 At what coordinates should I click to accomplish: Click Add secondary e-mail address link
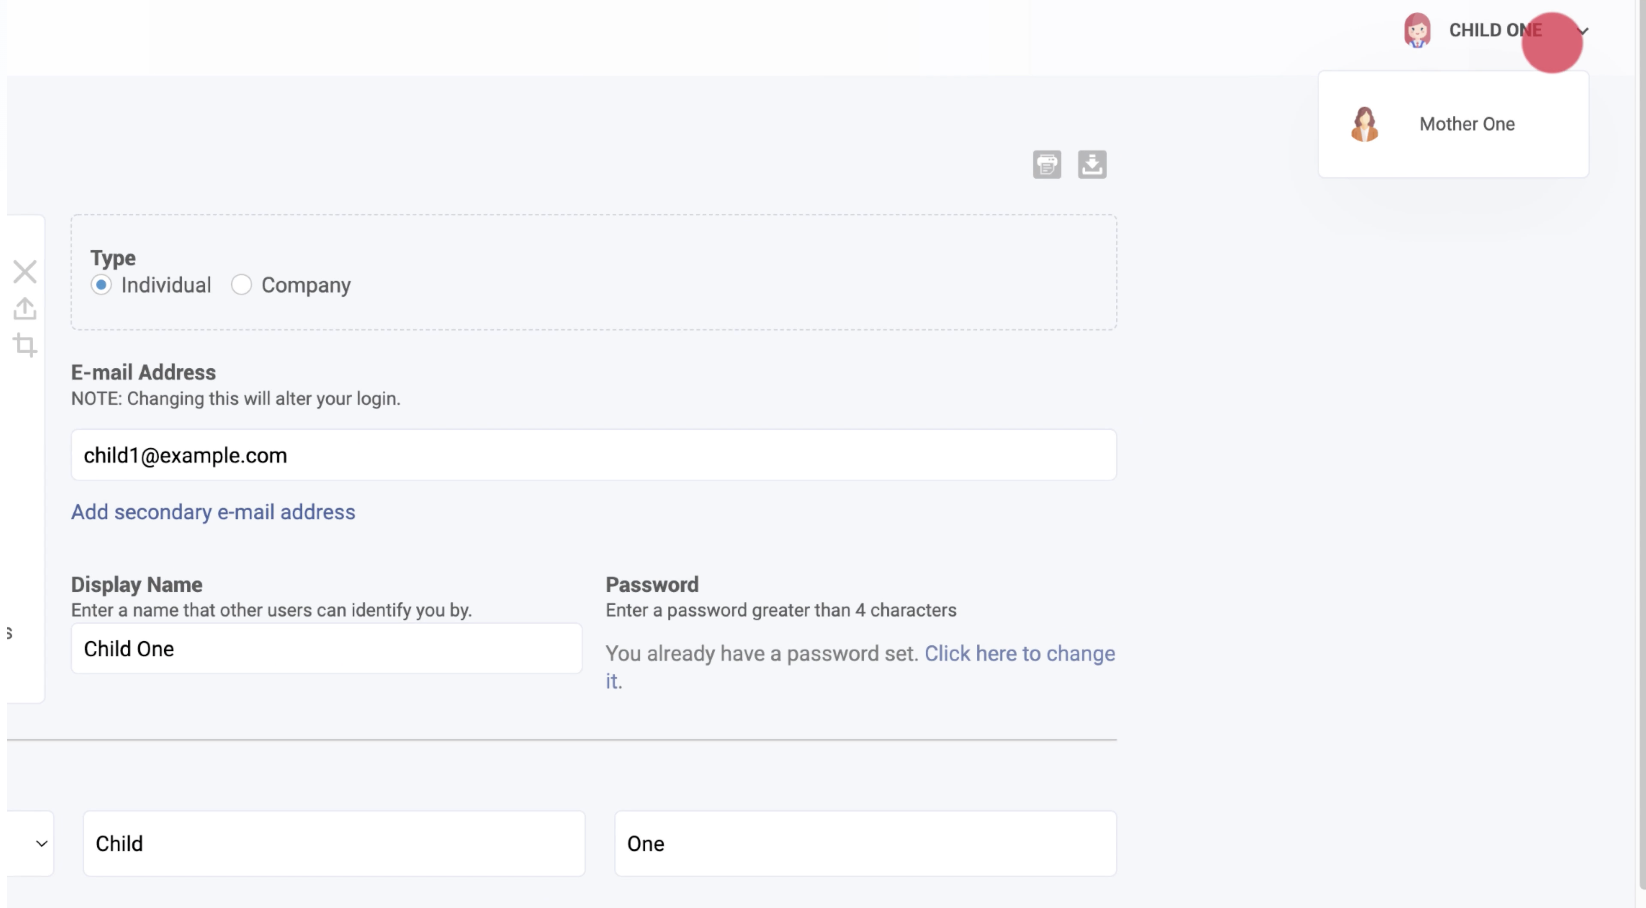[x=213, y=512]
